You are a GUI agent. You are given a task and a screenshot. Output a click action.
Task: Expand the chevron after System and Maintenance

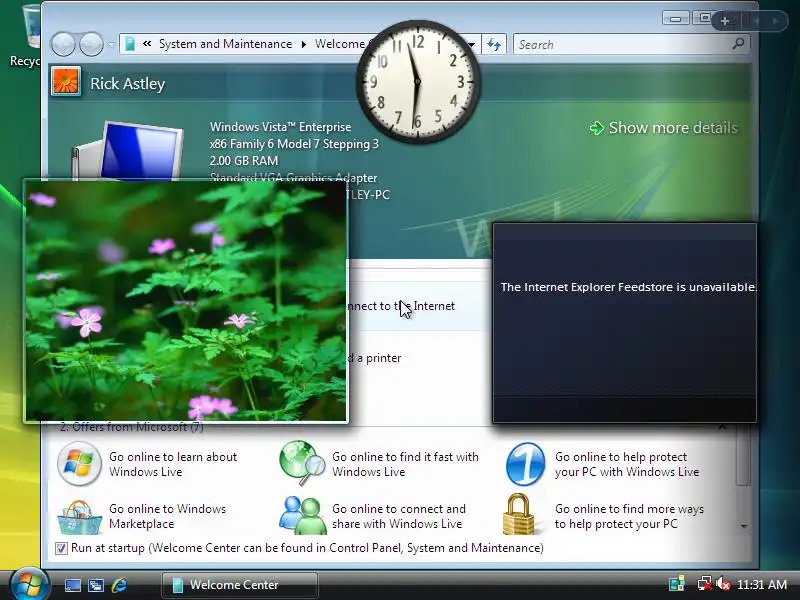(304, 44)
